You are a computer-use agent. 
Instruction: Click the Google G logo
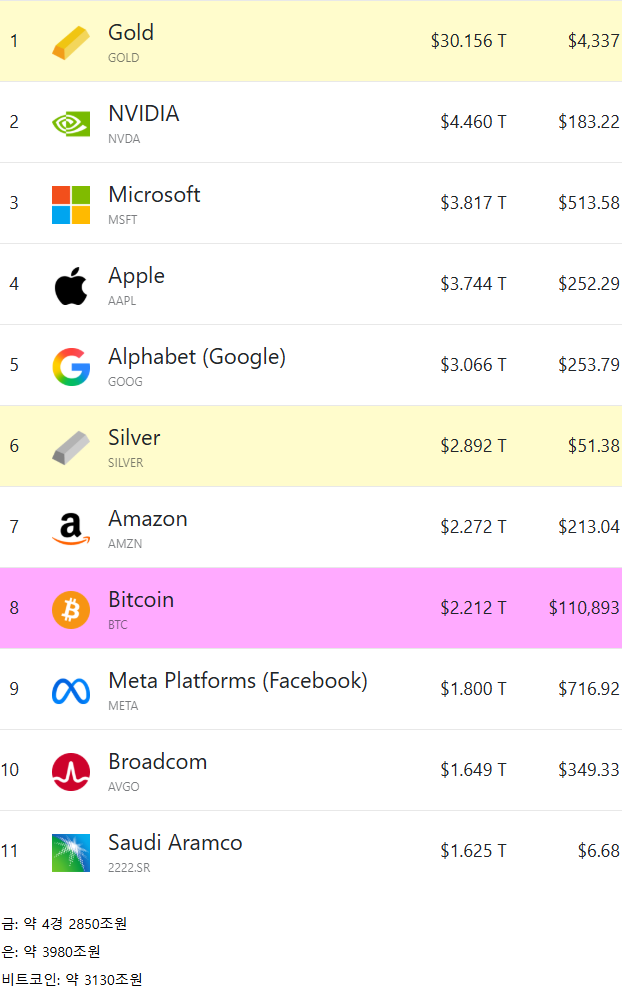tap(70, 366)
